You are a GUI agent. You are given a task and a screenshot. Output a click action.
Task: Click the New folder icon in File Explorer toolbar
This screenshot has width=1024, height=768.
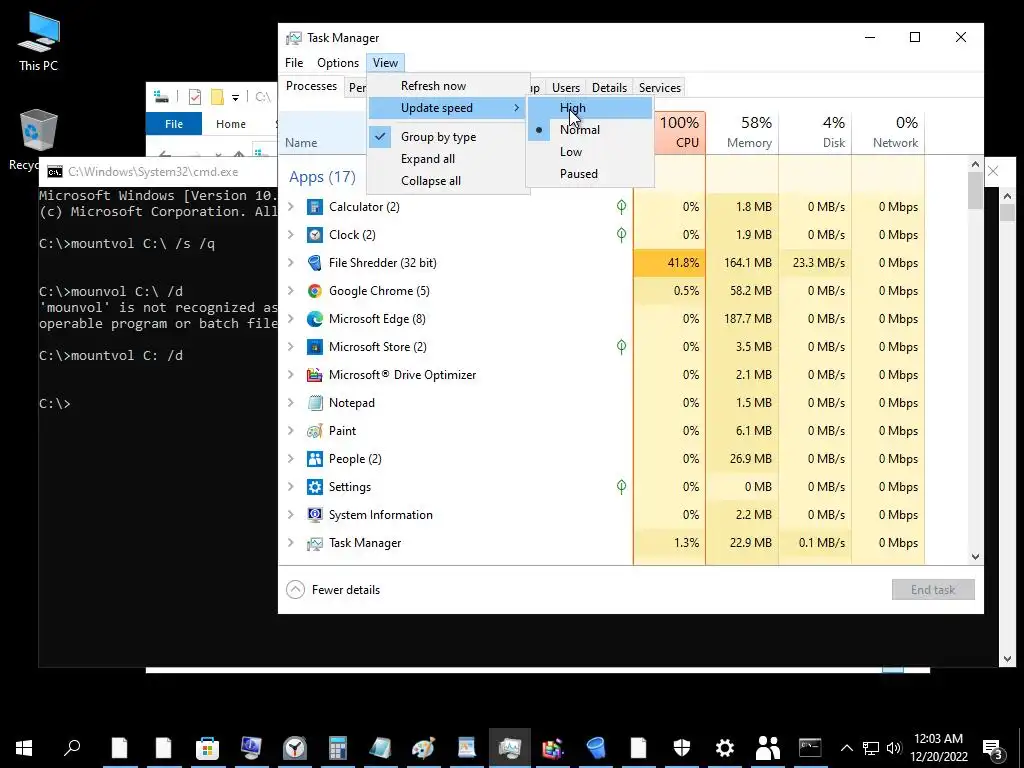coord(217,97)
